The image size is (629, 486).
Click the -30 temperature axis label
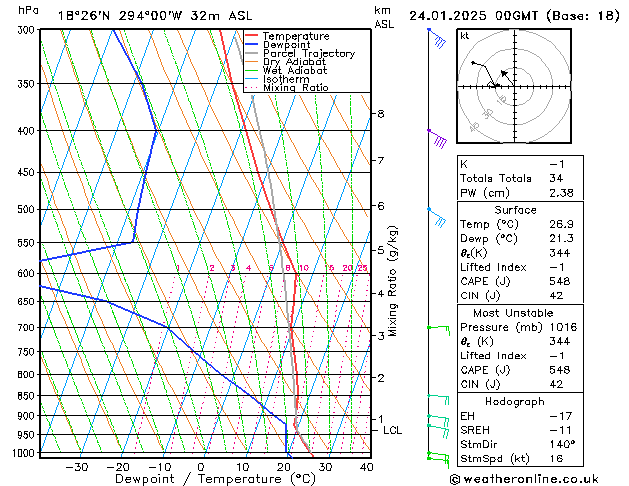click(x=77, y=467)
